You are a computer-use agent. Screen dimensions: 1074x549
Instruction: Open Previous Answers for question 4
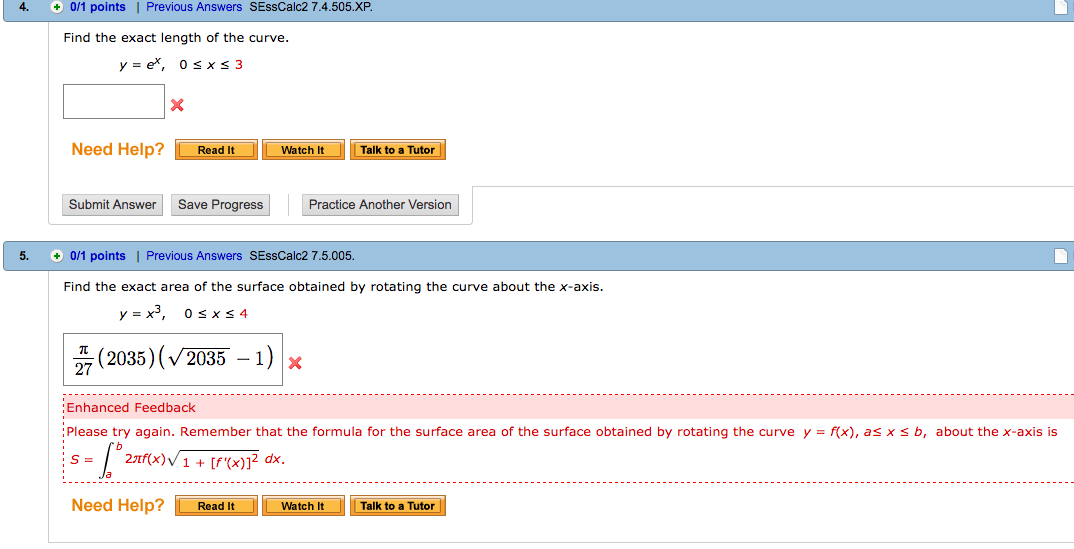pyautogui.click(x=194, y=7)
